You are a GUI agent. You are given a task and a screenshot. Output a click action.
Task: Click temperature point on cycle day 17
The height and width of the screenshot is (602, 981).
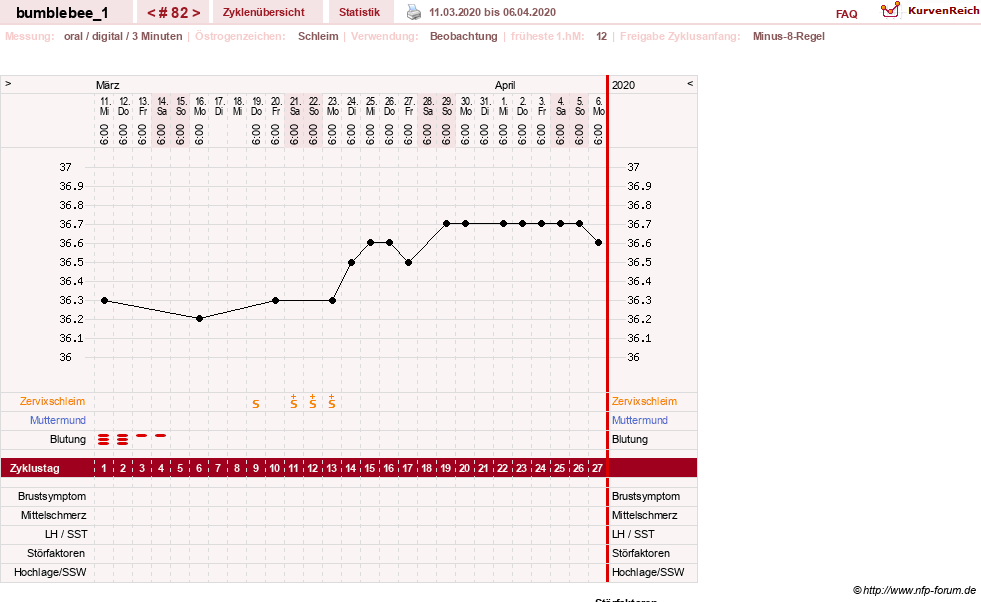pos(409,263)
